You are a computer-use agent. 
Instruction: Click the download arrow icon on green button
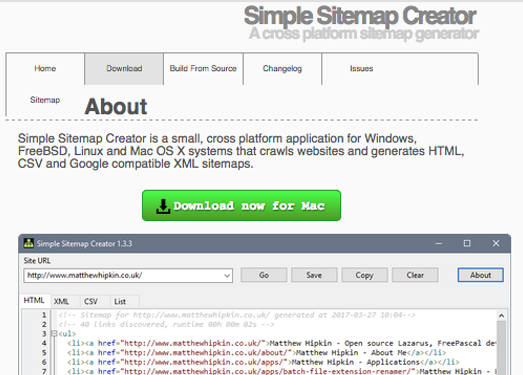point(163,206)
